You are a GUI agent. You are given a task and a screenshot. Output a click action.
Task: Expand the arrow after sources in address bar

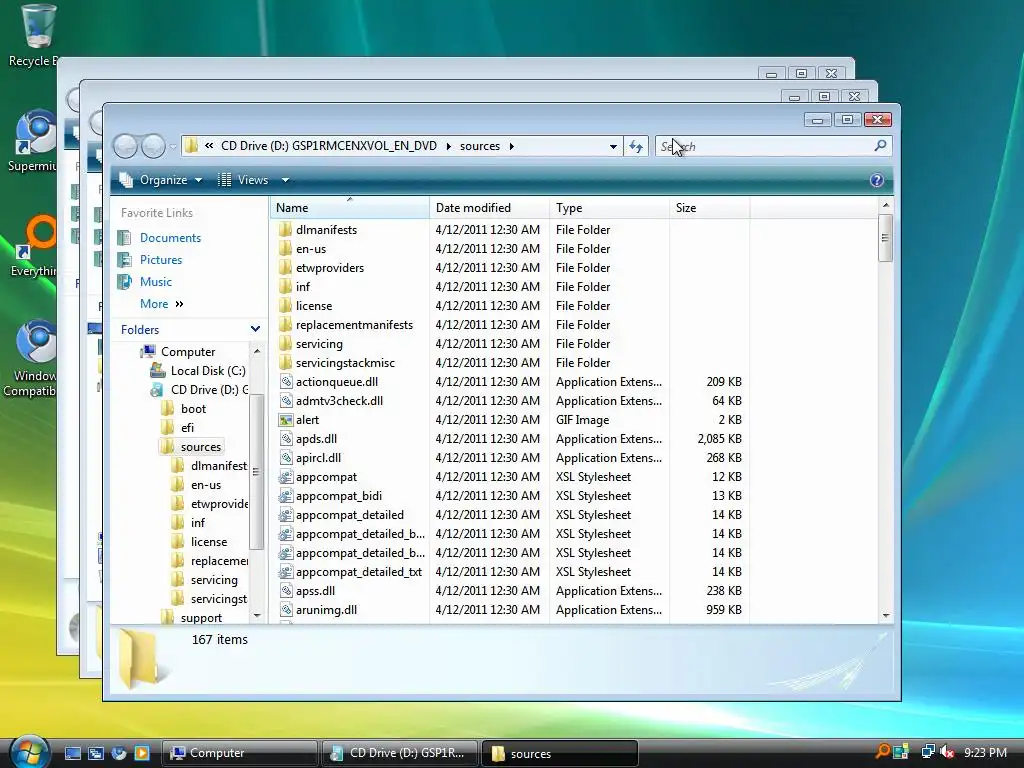click(511, 146)
